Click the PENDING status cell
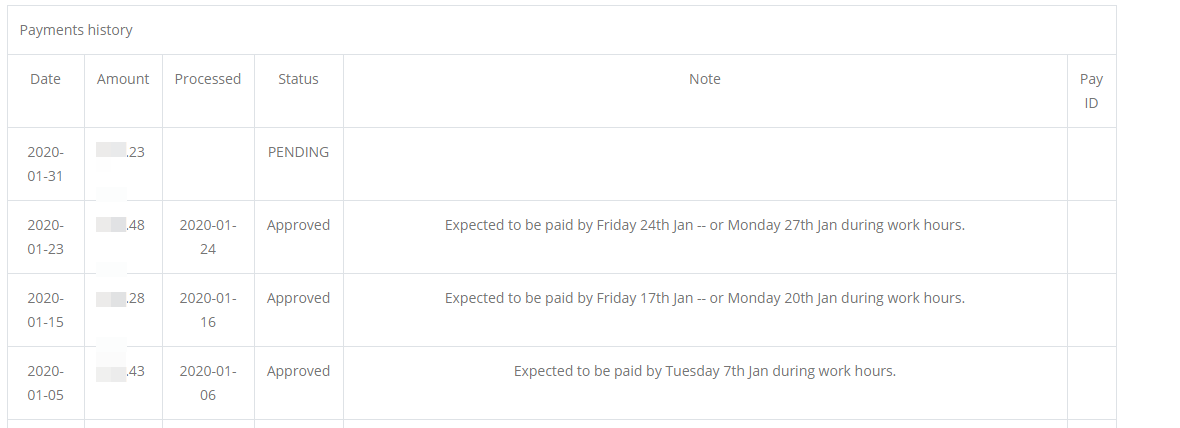Viewport: 1180px width, 428px height. (298, 152)
